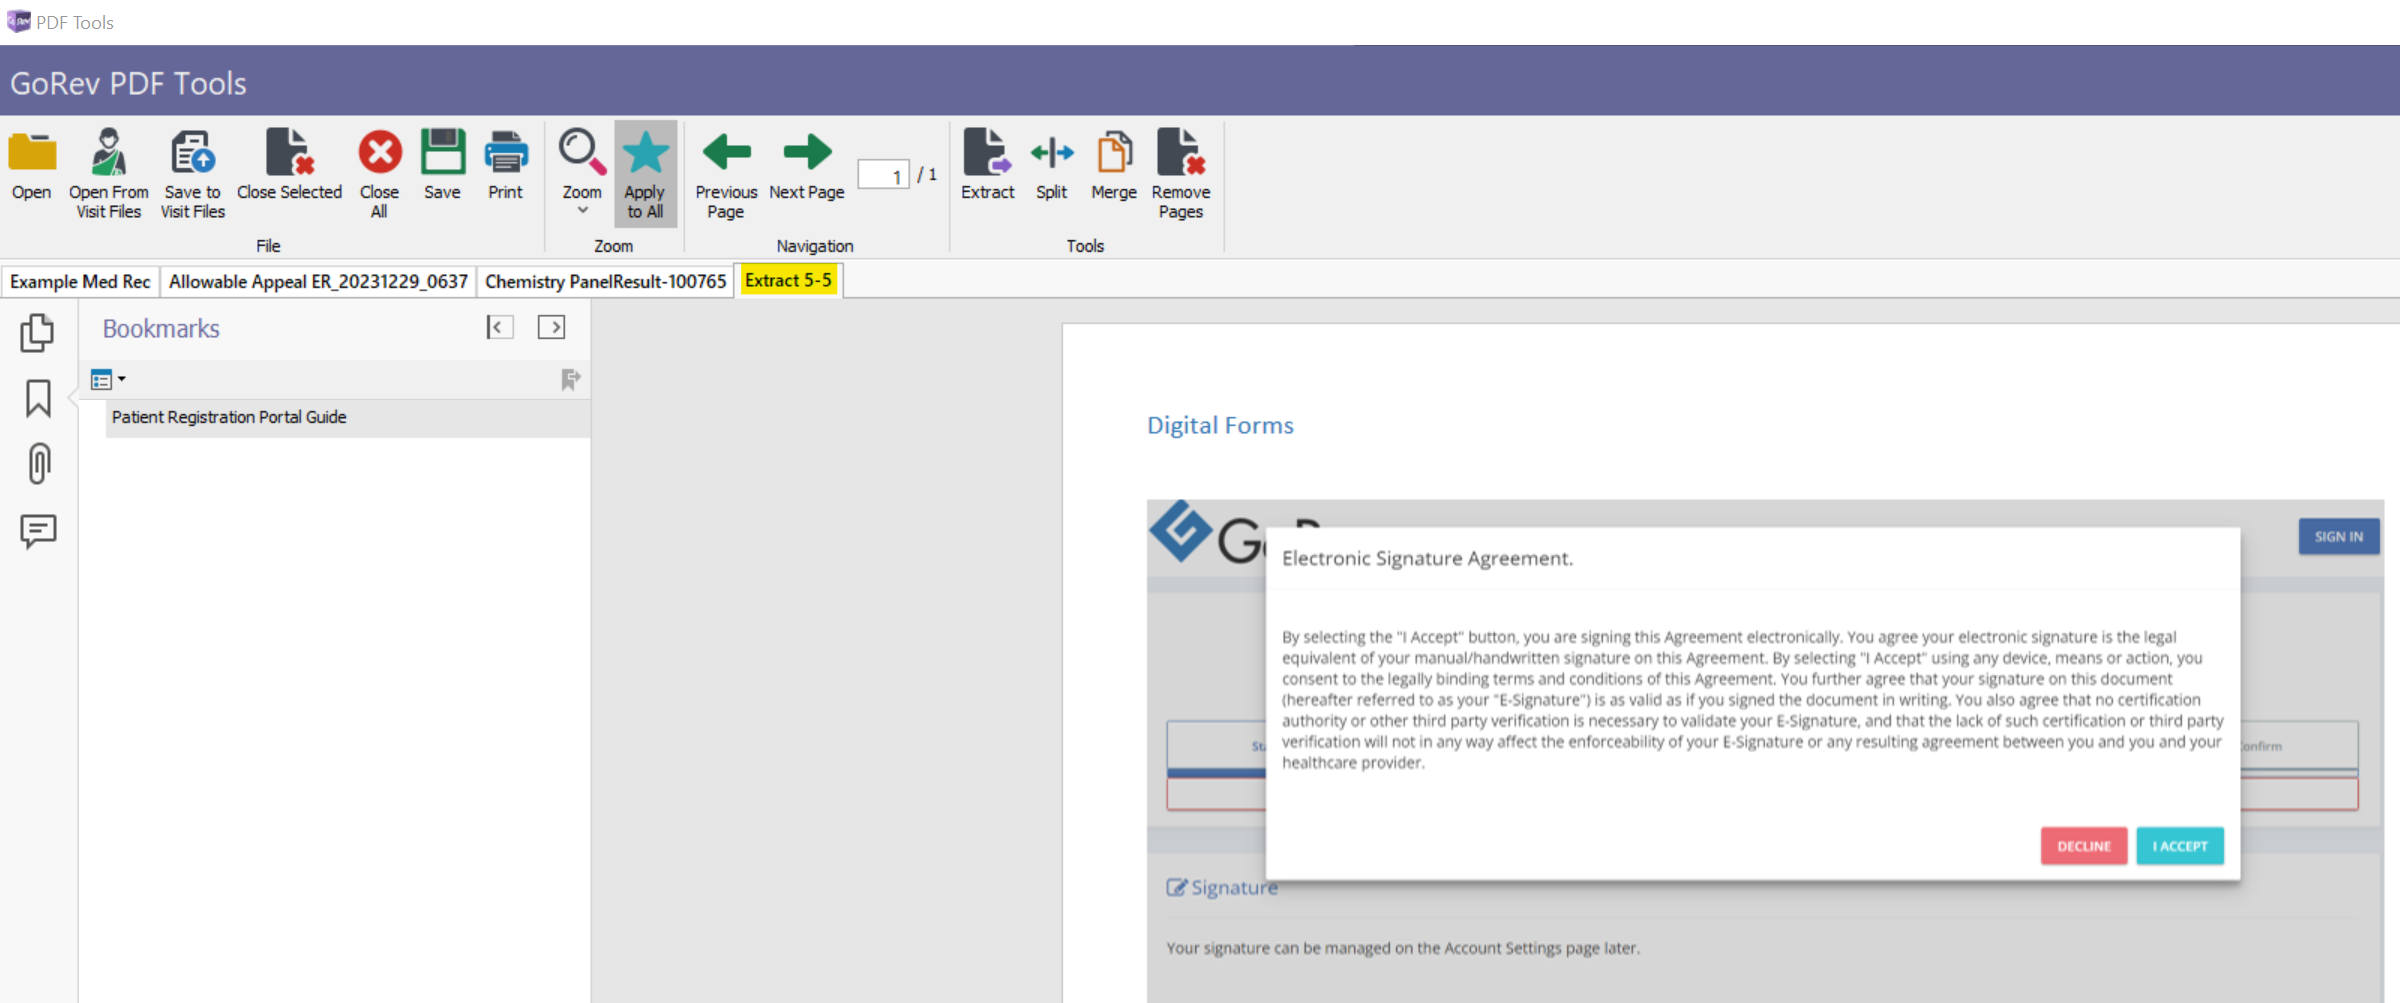Click the total page count '/ 1' label
The height and width of the screenshot is (1003, 2400).
pyautogui.click(x=927, y=175)
